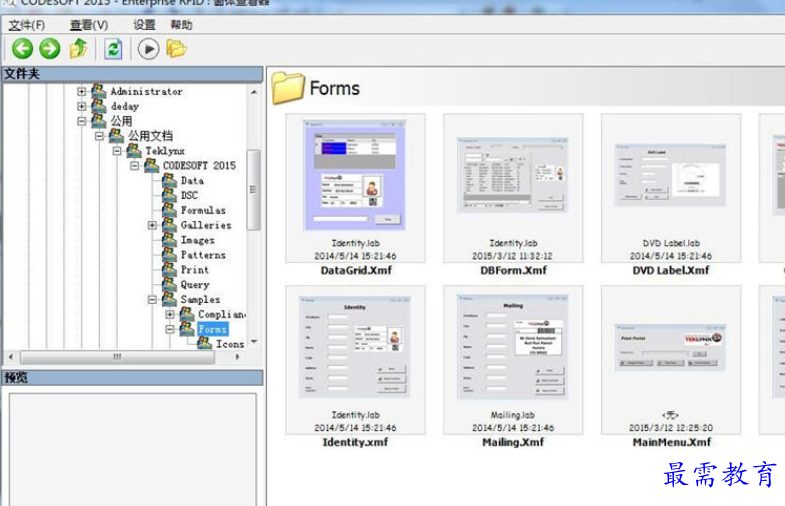Click the tree scroll right arrow

pos(237,357)
